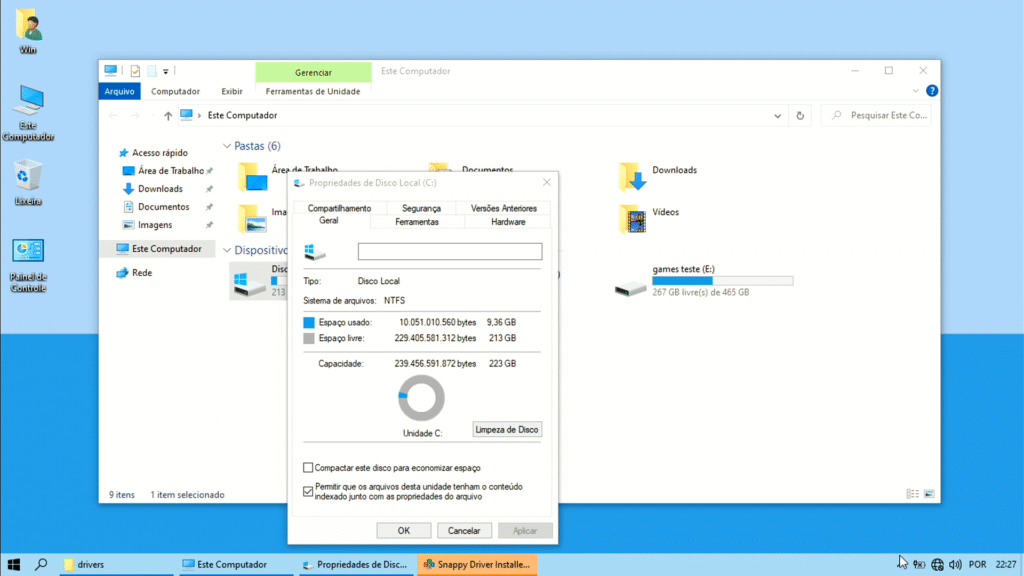Click the disk label text field
The image size is (1024, 576).
pyautogui.click(x=449, y=251)
